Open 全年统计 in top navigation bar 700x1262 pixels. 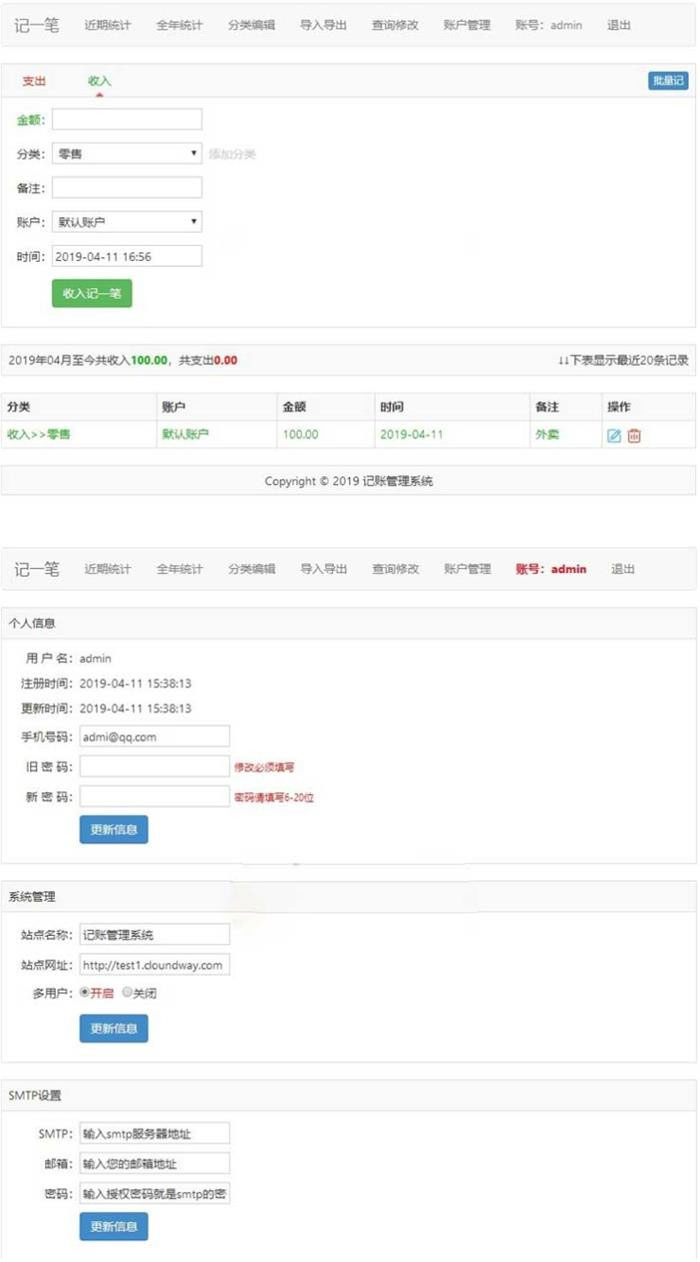[x=179, y=24]
